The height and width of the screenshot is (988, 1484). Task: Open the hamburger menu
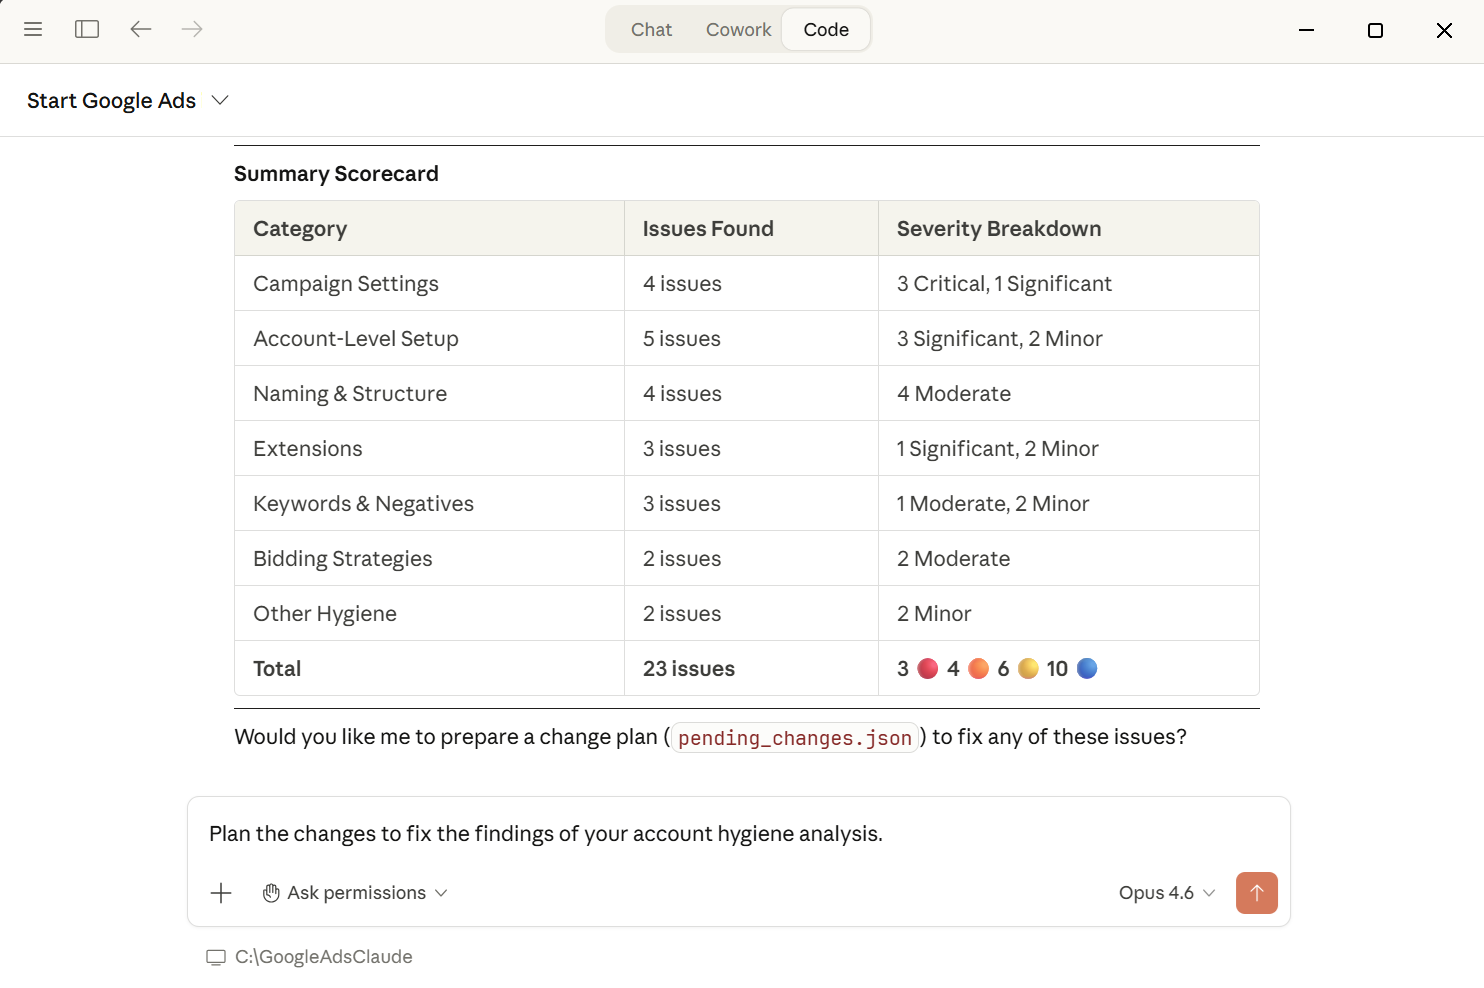click(x=33, y=30)
